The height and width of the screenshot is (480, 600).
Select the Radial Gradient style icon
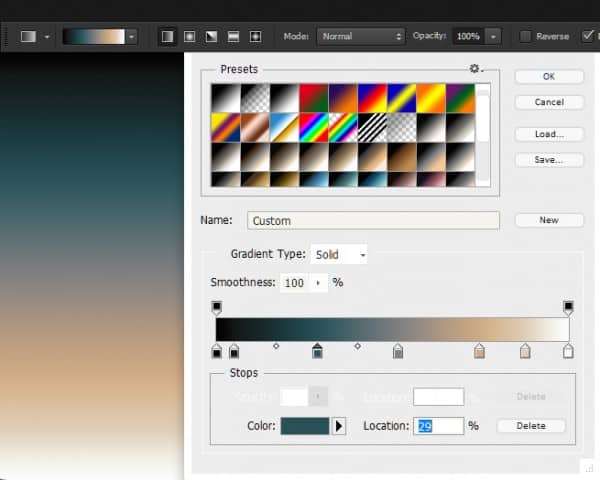188,36
